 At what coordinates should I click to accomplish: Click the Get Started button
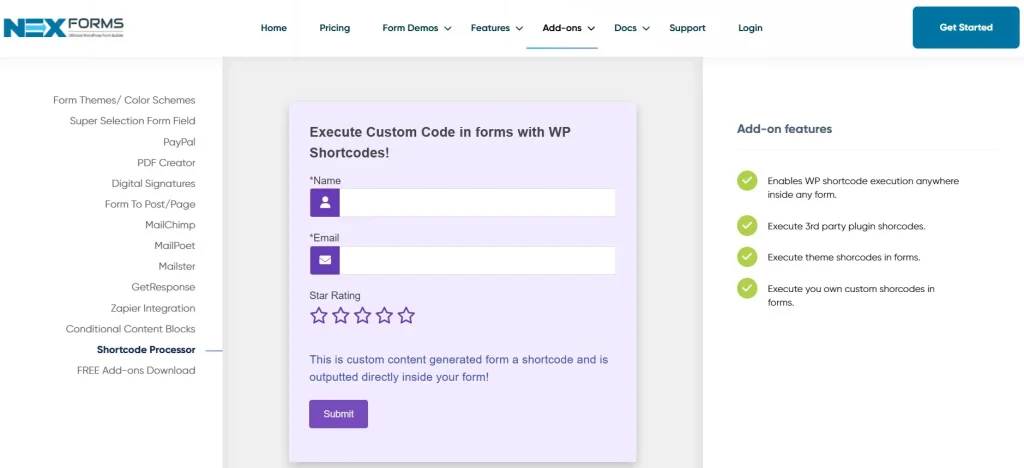click(x=966, y=27)
